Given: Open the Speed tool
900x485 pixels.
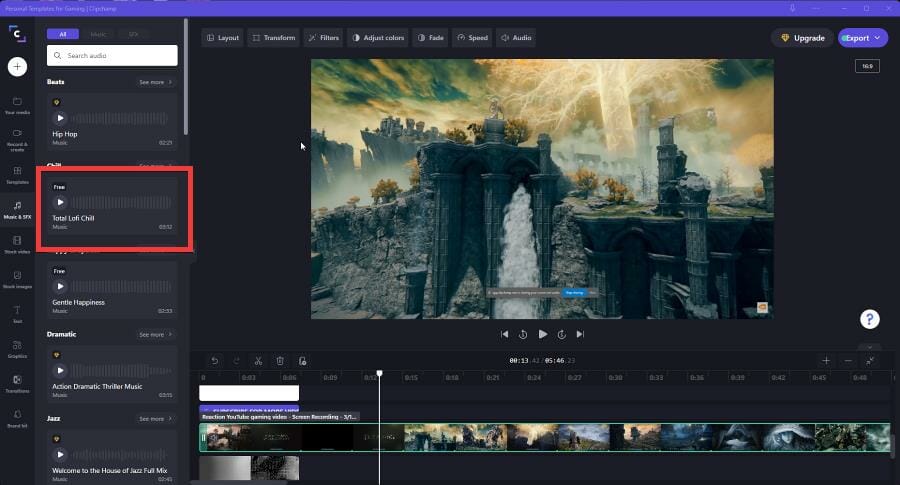Looking at the screenshot, I should pyautogui.click(x=472, y=38).
